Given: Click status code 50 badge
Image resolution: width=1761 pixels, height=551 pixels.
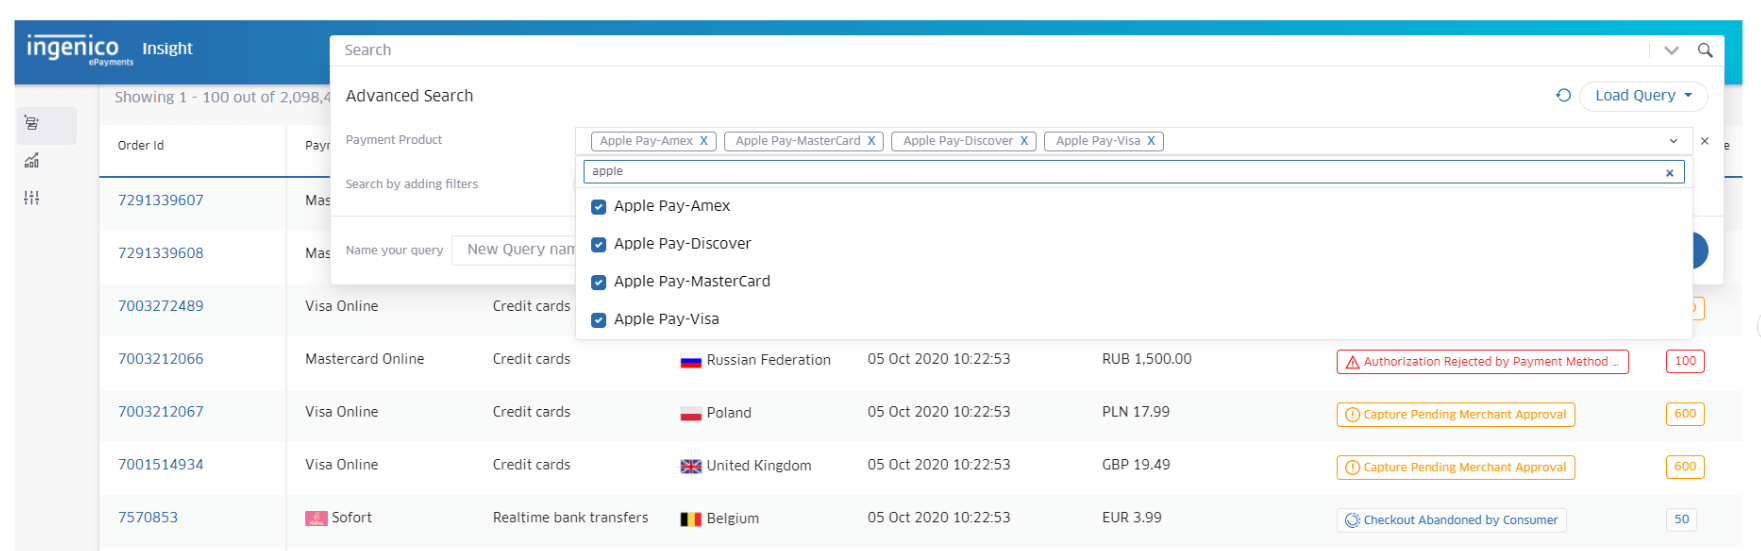Looking at the screenshot, I should tap(1681, 520).
